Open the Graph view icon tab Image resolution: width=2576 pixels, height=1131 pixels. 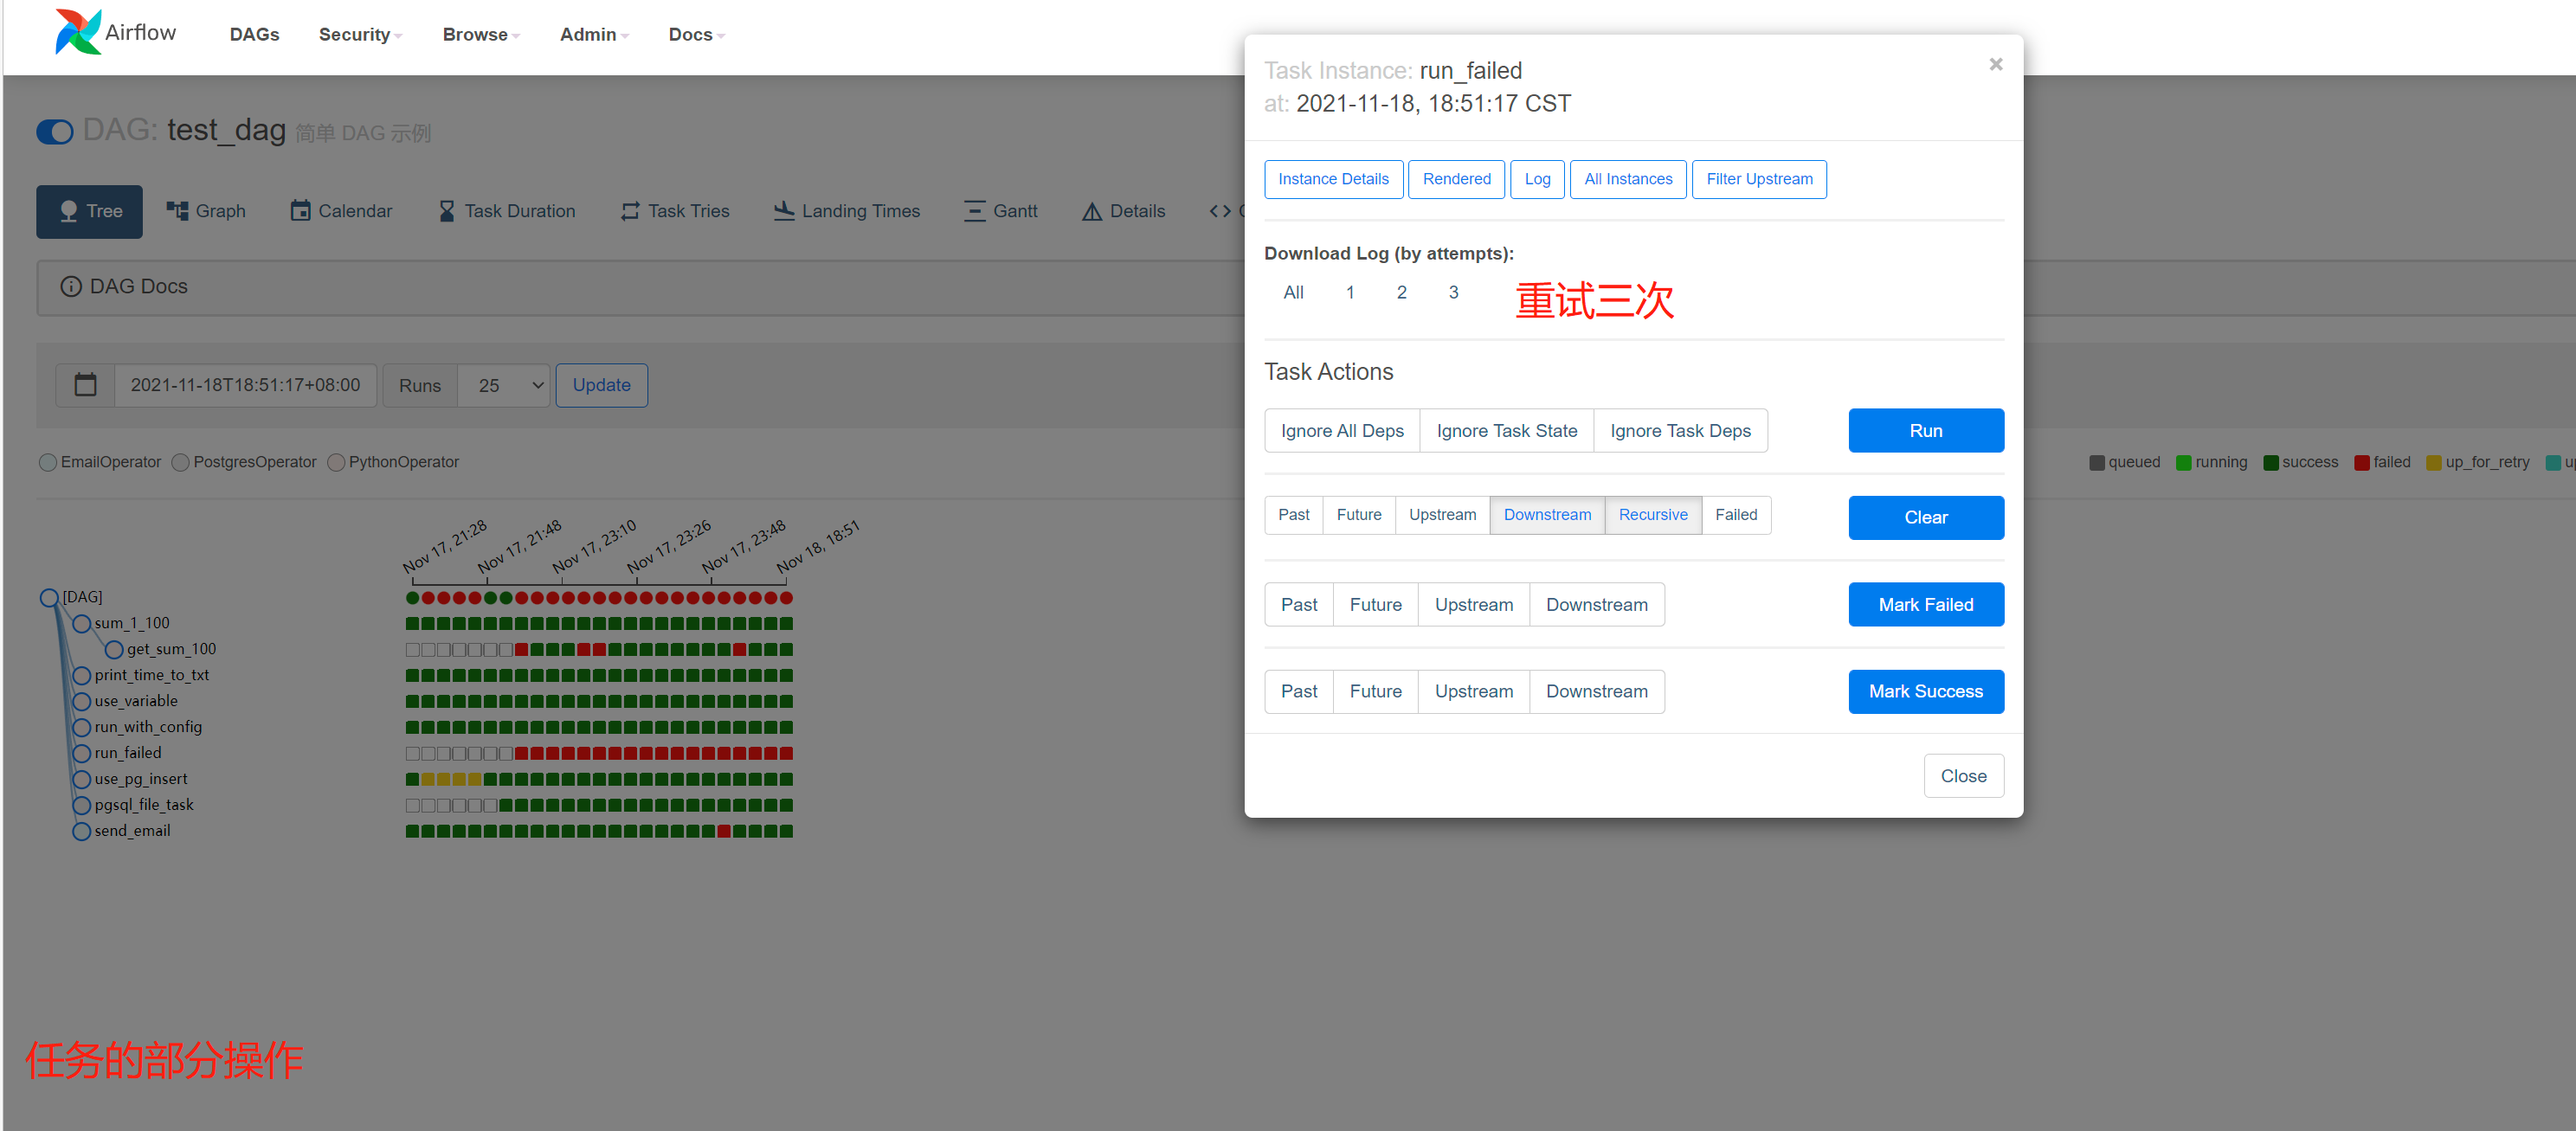(206, 211)
